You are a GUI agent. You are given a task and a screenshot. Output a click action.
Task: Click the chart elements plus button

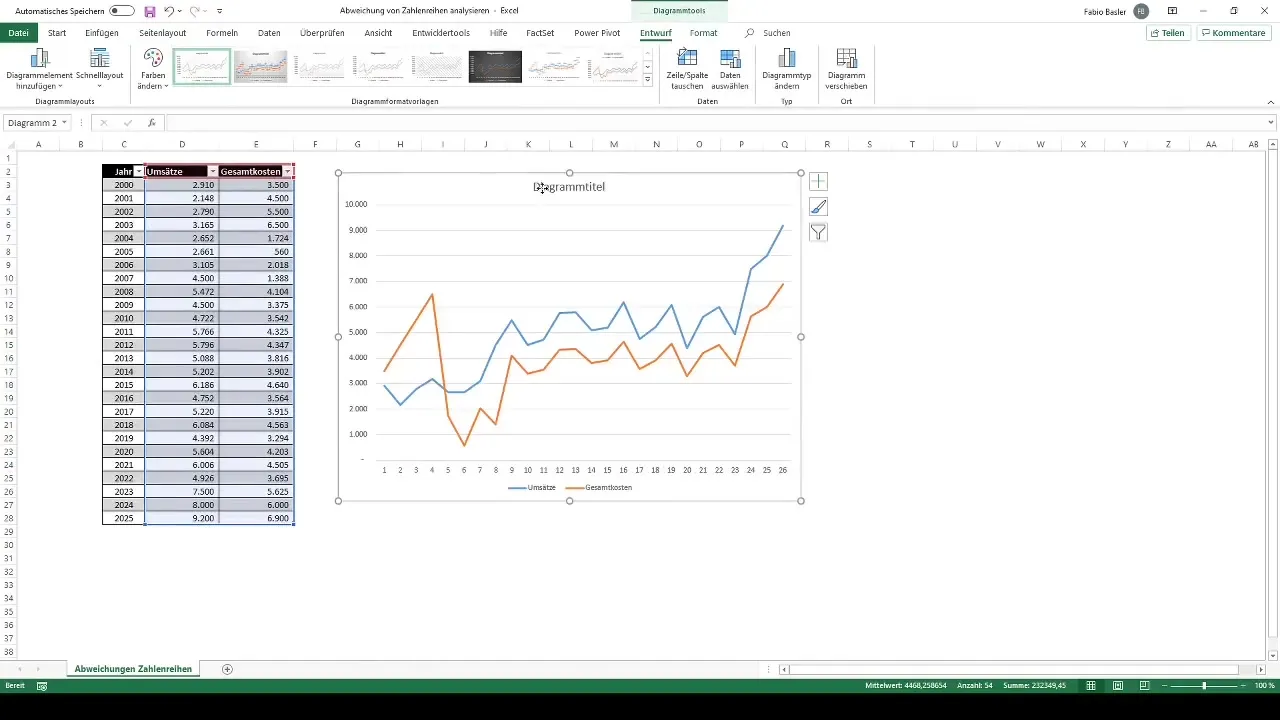coord(818,181)
